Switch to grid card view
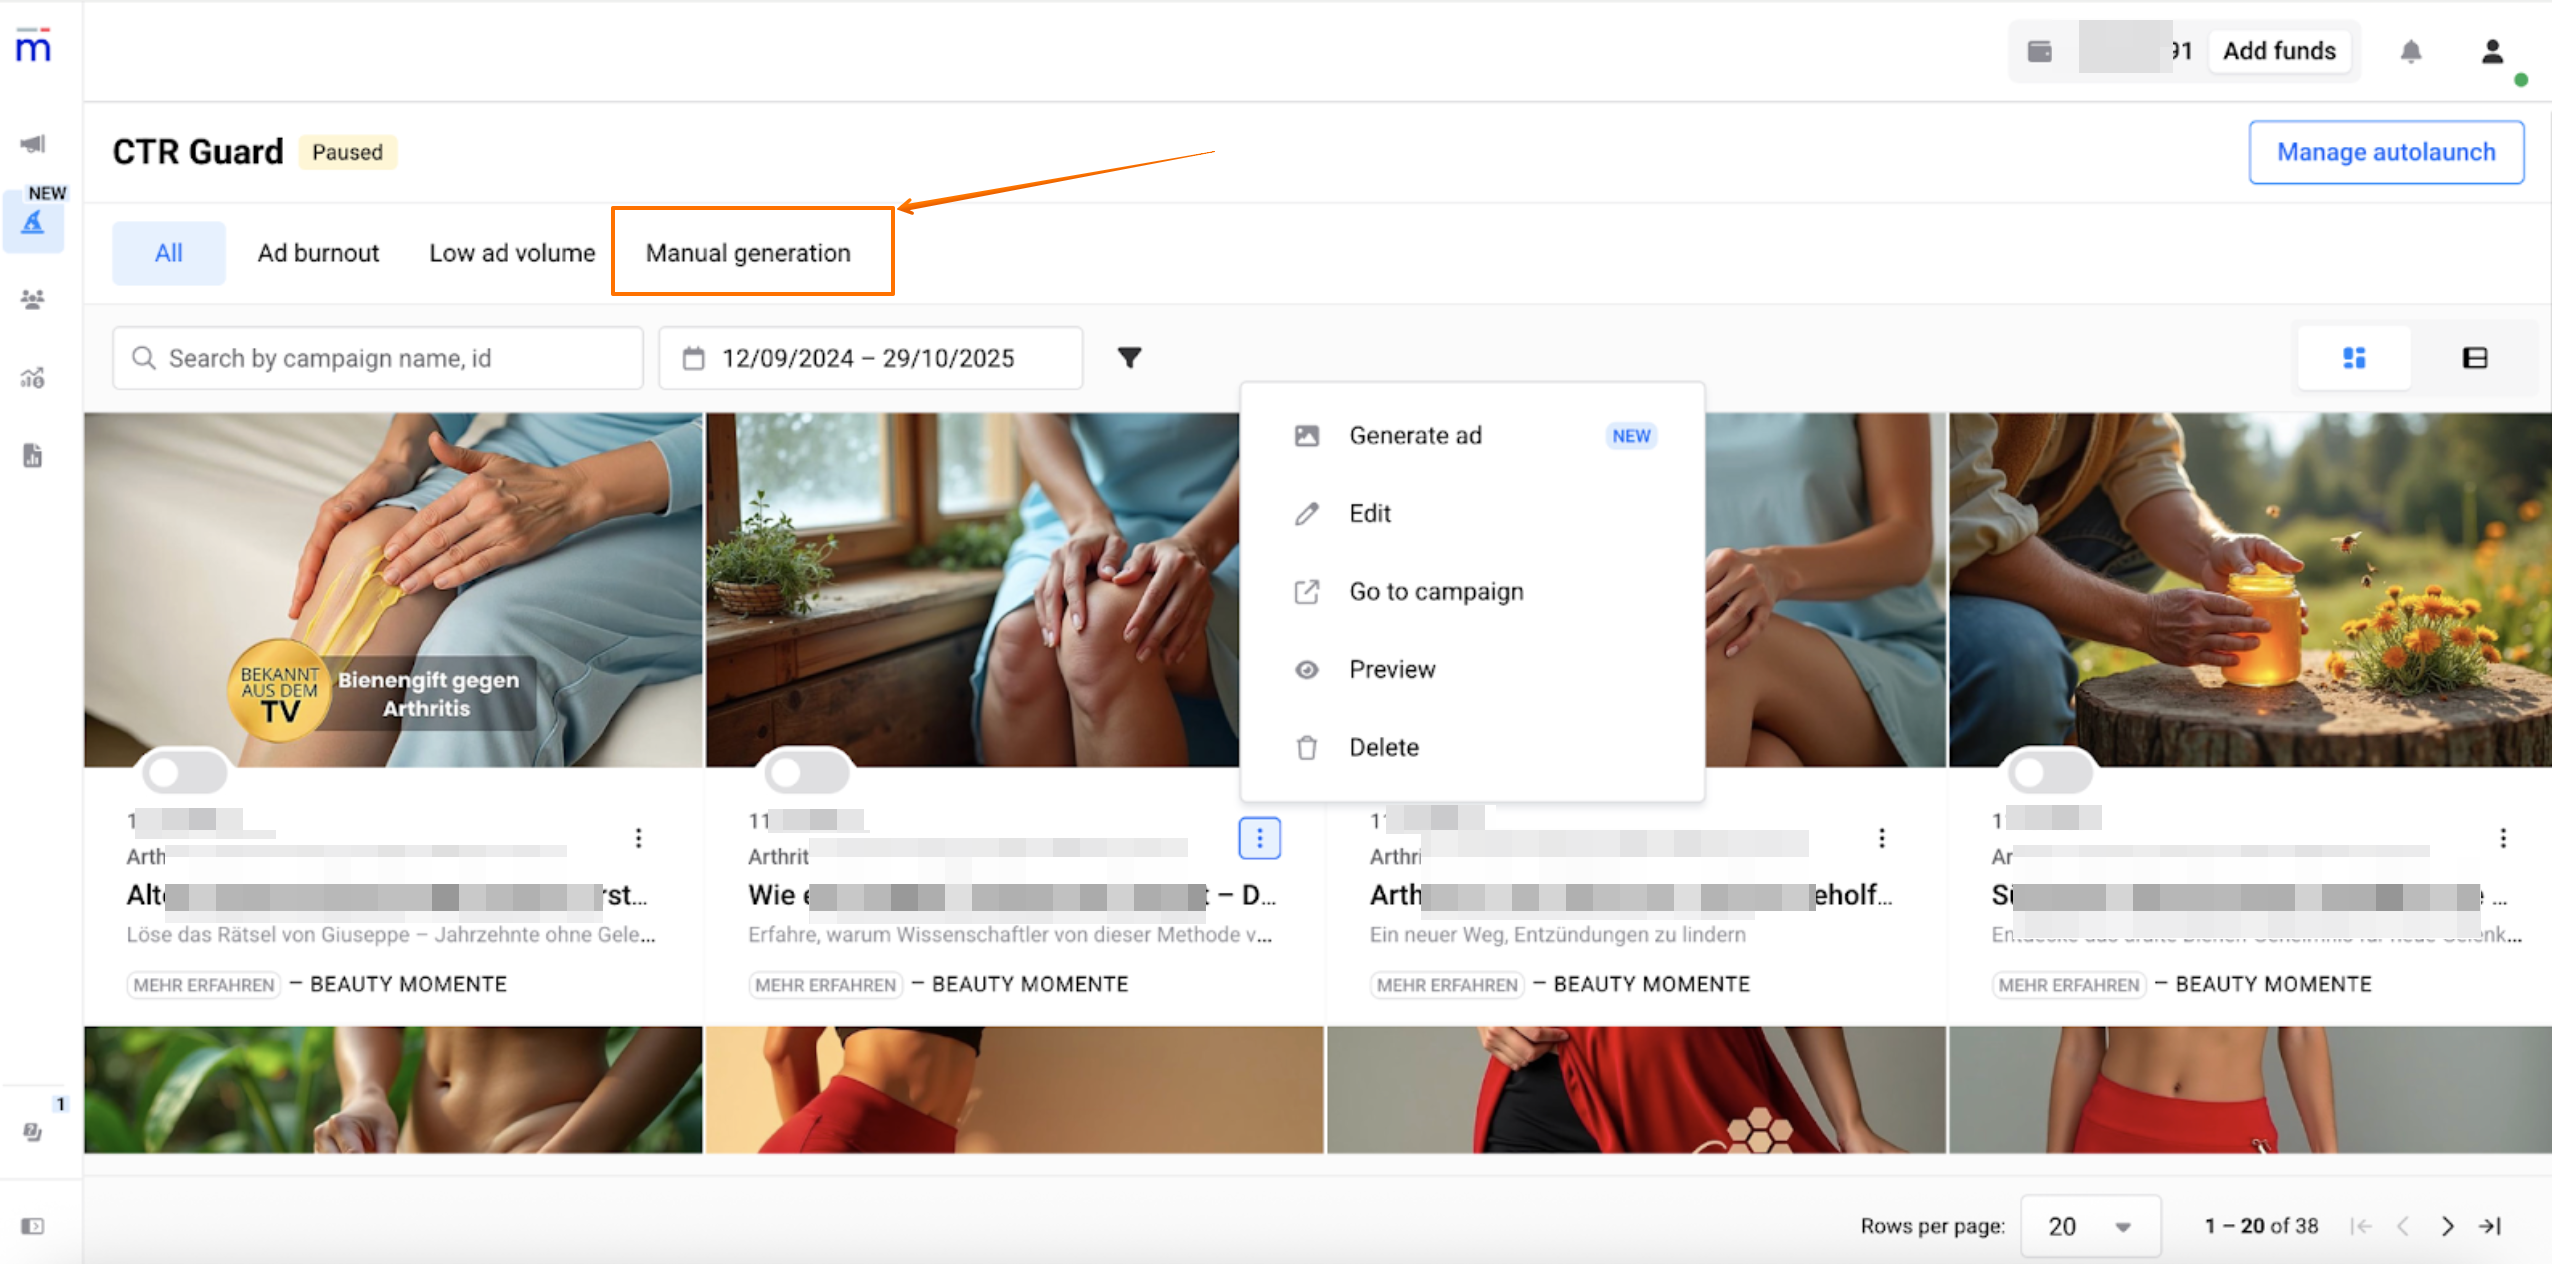 [x=2354, y=358]
